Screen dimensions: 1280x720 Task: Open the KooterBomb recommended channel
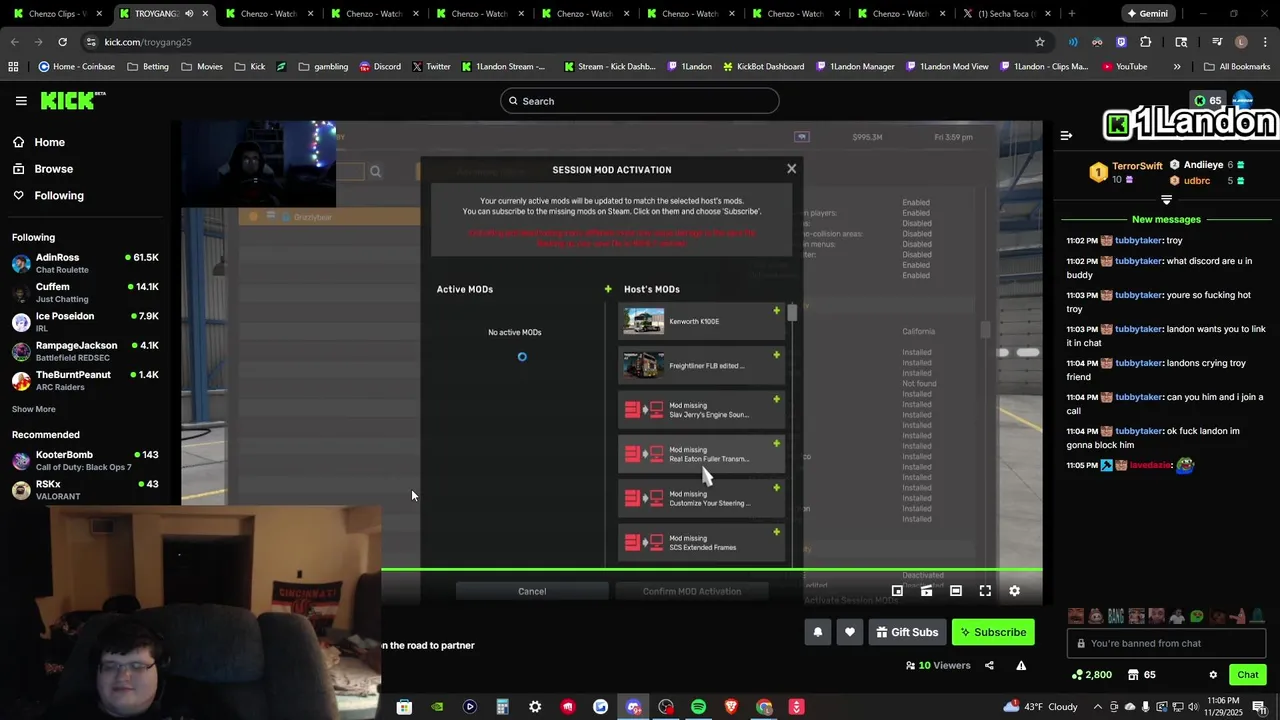[x=85, y=460]
